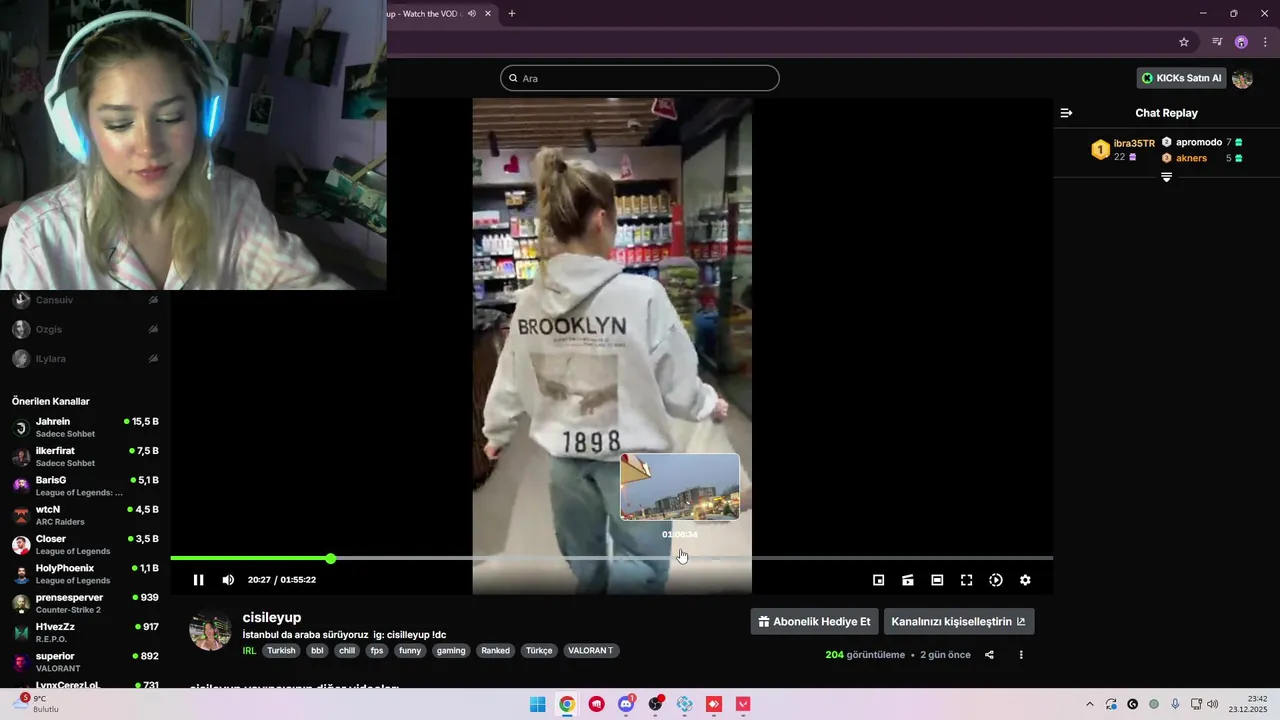Screen dimensions: 1280x720
Task: Click apromodo in gift leaderboard
Action: (1199, 142)
